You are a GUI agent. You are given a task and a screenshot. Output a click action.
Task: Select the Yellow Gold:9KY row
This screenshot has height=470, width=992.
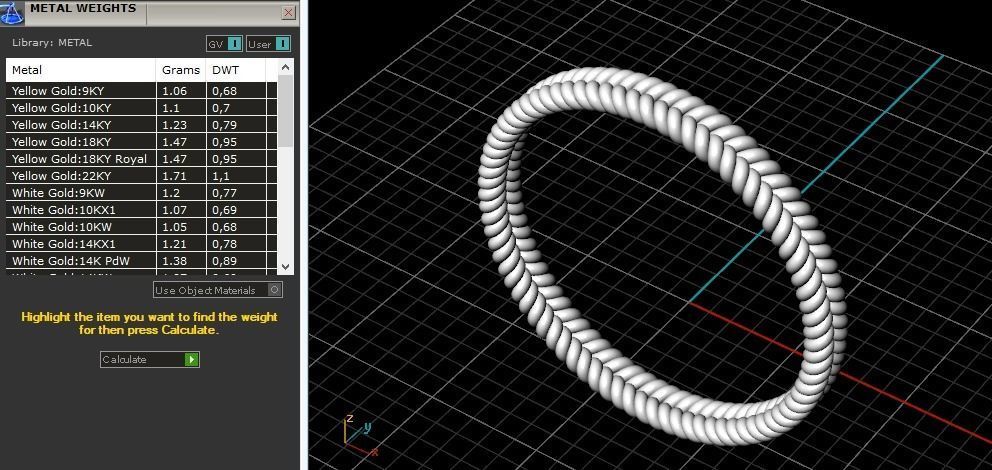pos(142,90)
